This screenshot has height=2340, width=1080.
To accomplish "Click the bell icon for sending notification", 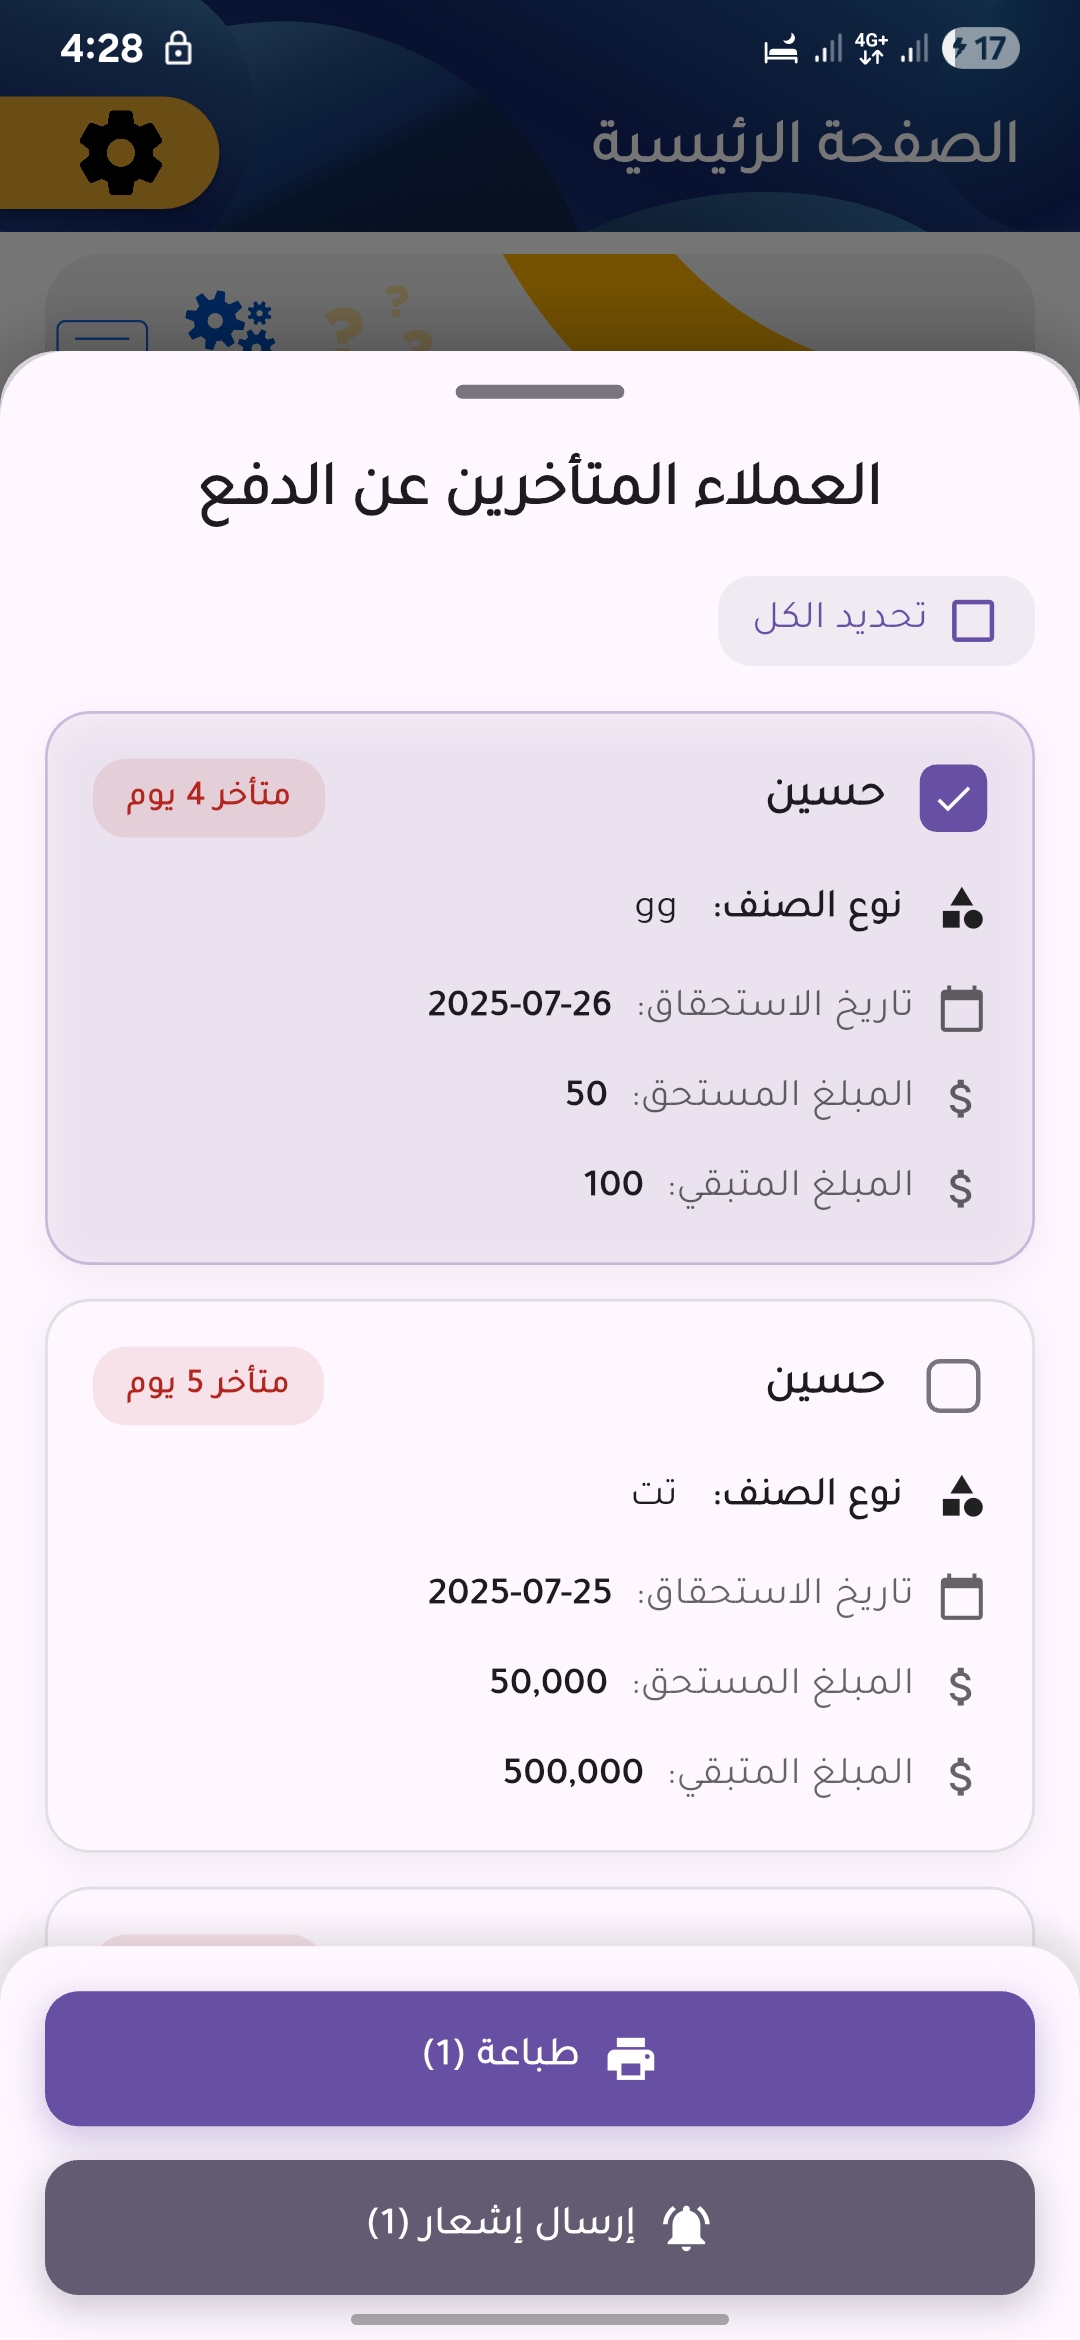I will [x=686, y=2227].
